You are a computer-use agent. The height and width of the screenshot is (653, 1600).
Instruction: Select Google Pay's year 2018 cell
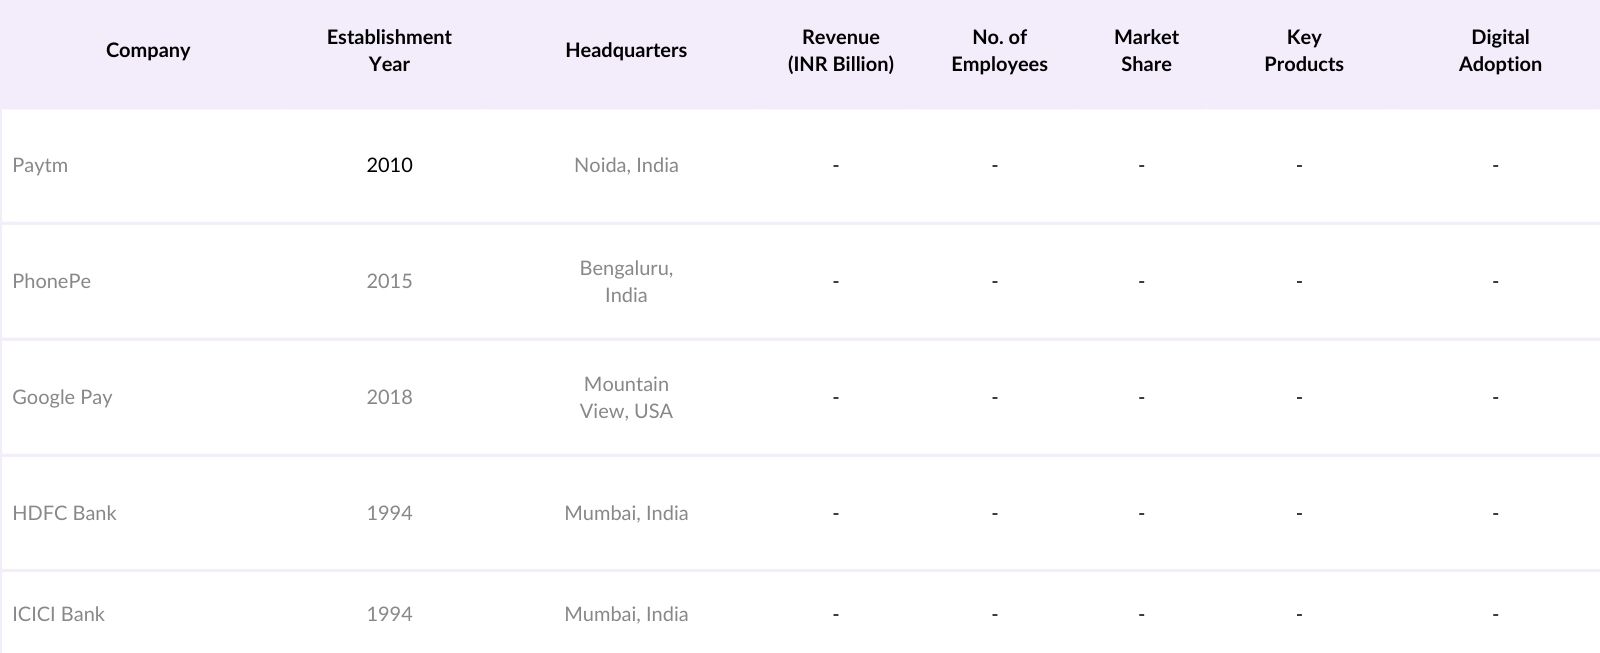click(389, 397)
